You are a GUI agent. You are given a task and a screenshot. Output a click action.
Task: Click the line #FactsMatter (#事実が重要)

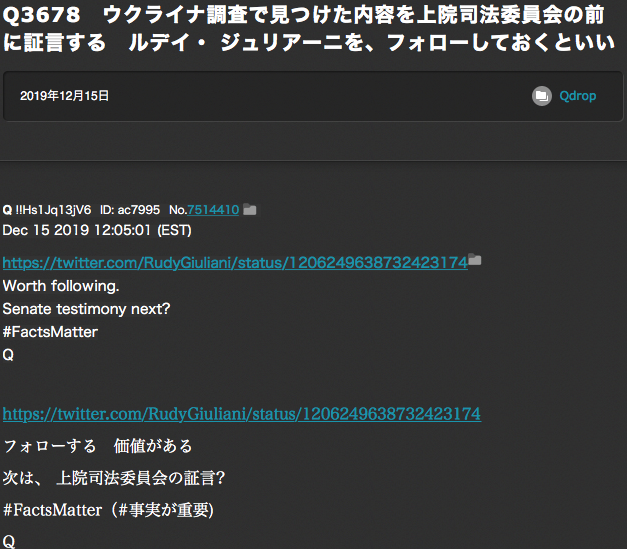[x=108, y=510]
